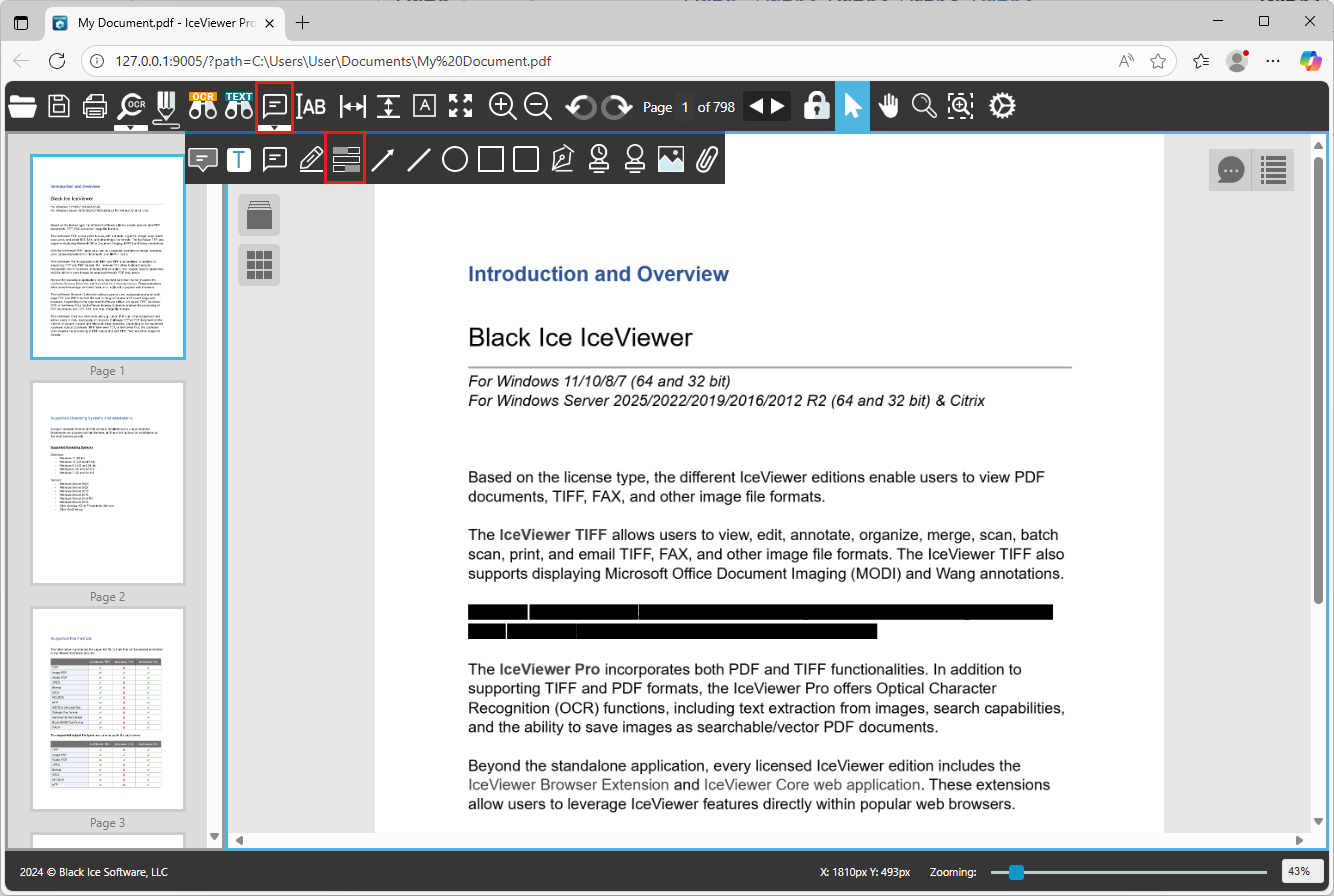
Task: Select the arrow pointer tool
Action: [852, 106]
